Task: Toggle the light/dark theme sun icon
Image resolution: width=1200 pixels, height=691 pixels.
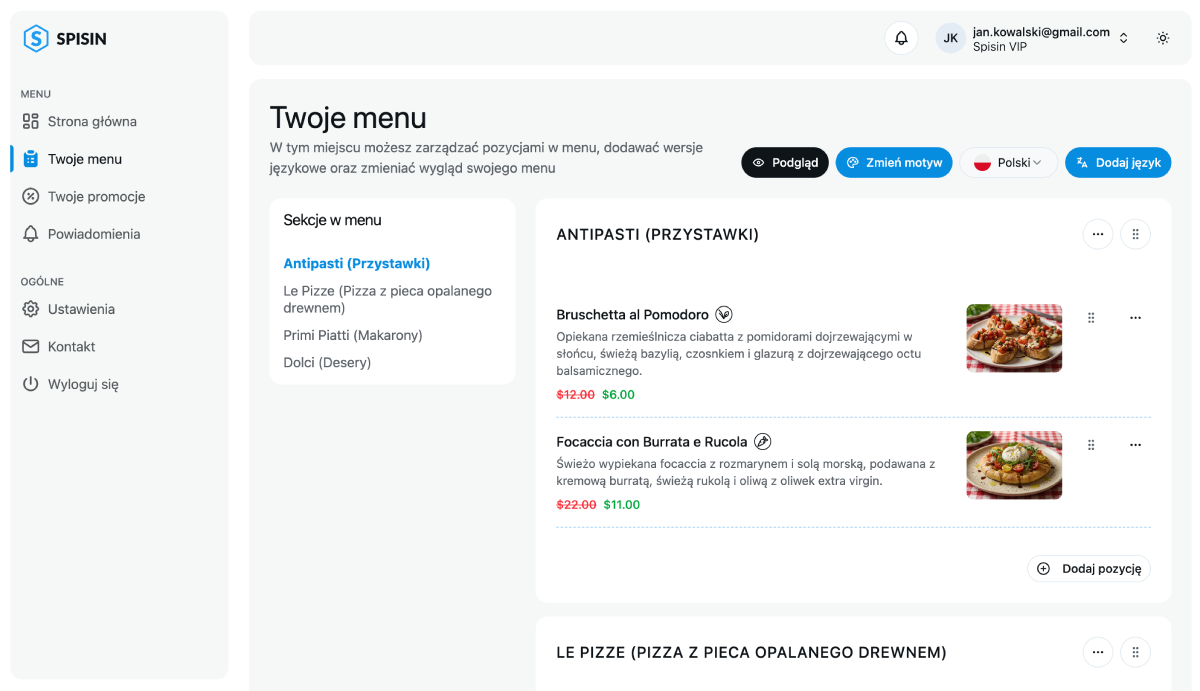Action: coord(1163,38)
